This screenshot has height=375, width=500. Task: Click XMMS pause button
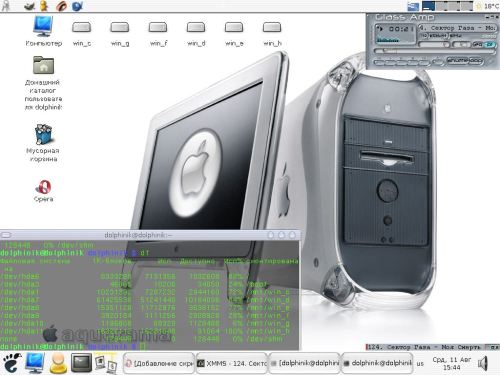point(402,62)
